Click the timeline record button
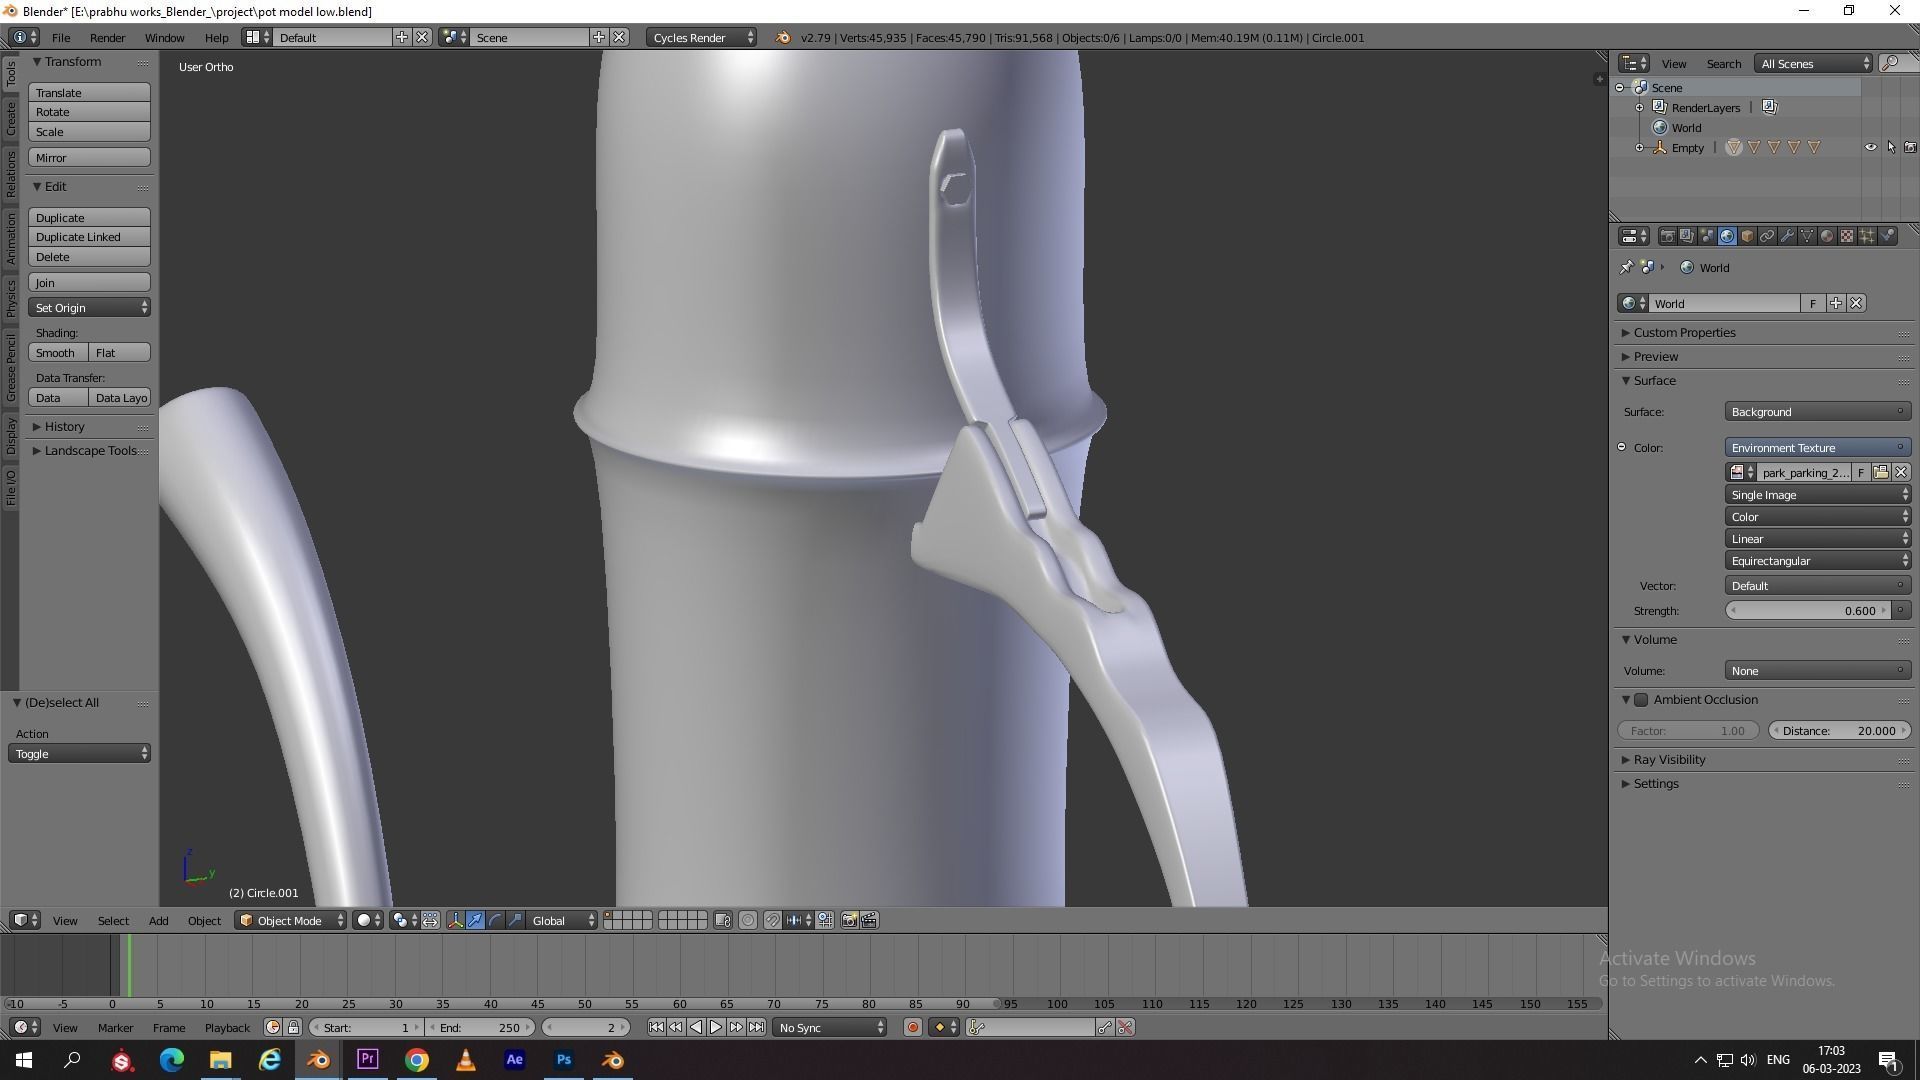Viewport: 1920px width, 1080px height. coord(912,1027)
